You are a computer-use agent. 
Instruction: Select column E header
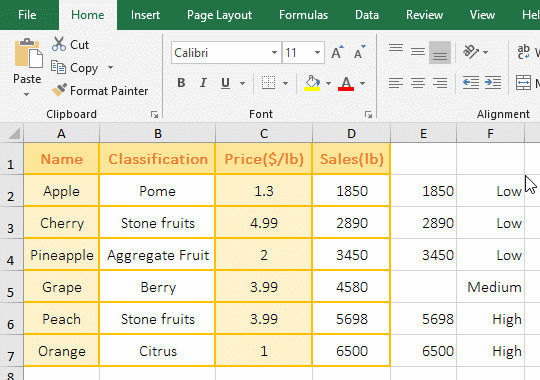[424, 133]
